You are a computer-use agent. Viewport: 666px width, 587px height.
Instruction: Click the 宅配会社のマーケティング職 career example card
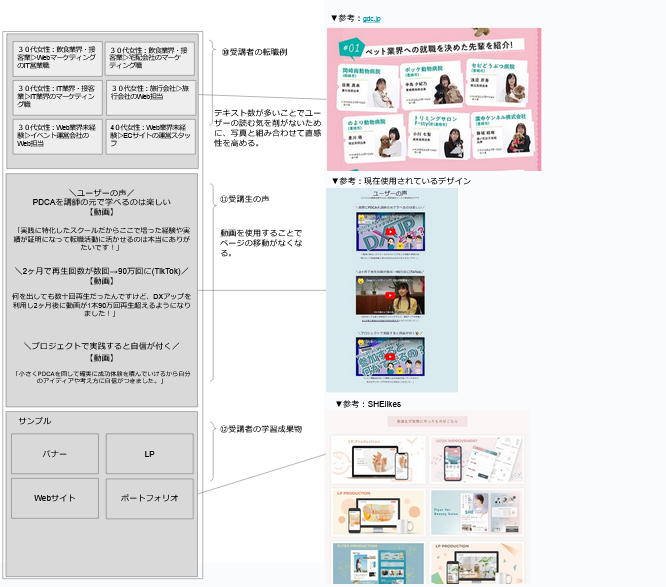click(x=150, y=58)
